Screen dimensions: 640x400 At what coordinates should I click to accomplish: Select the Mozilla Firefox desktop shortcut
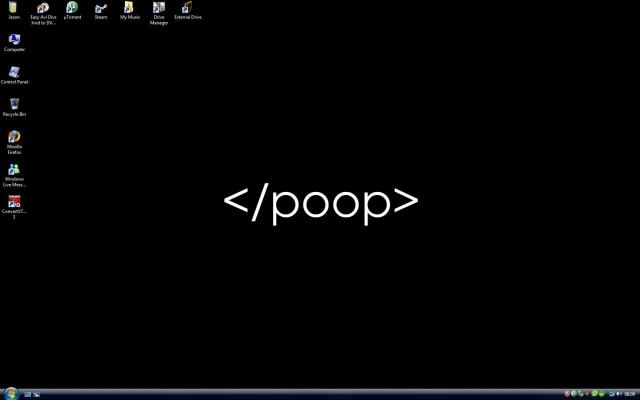click(14, 142)
